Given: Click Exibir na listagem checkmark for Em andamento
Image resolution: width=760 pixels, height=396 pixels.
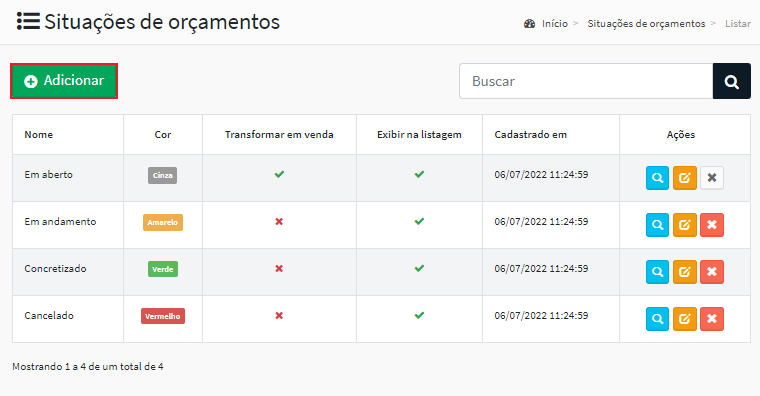Looking at the screenshot, I should pyautogui.click(x=419, y=221).
